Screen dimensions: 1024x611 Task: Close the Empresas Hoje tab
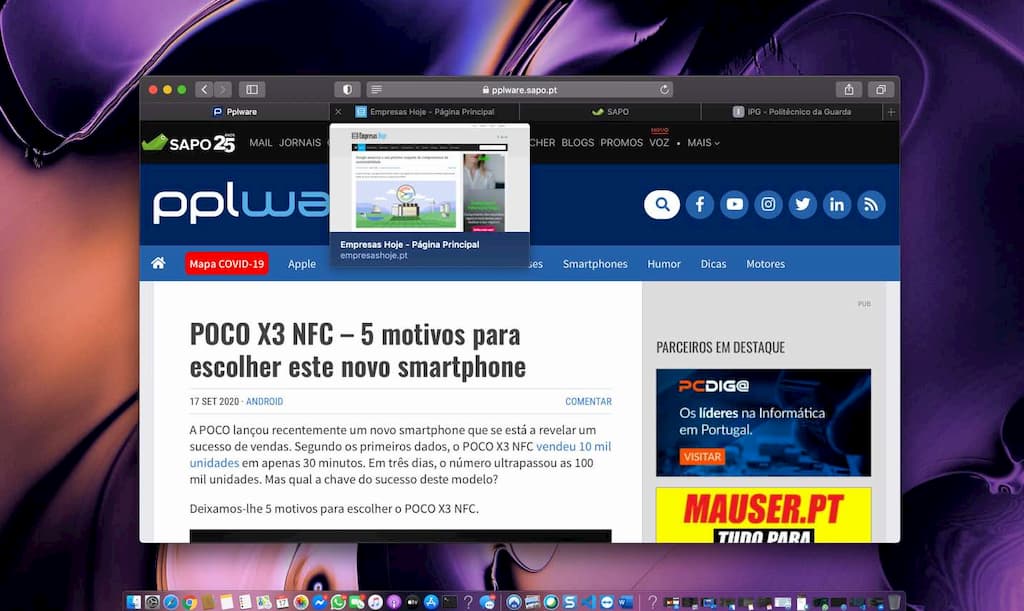click(338, 112)
